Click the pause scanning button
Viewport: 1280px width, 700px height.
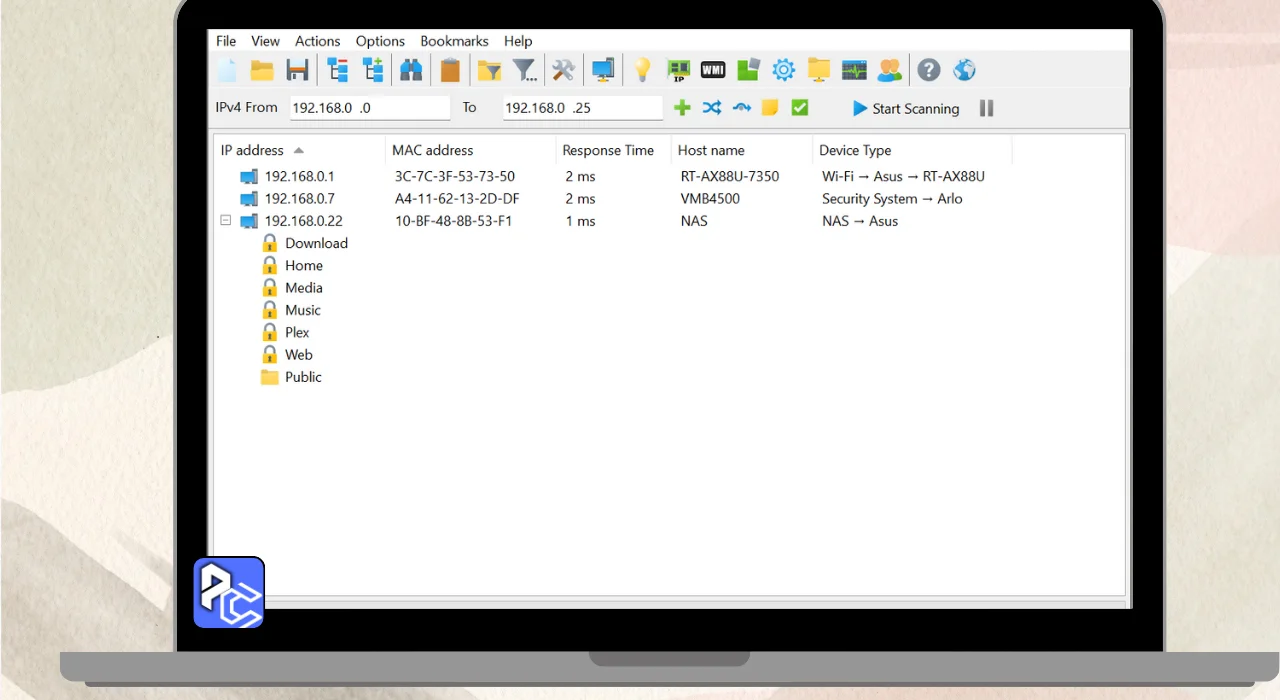pyautogui.click(x=986, y=108)
